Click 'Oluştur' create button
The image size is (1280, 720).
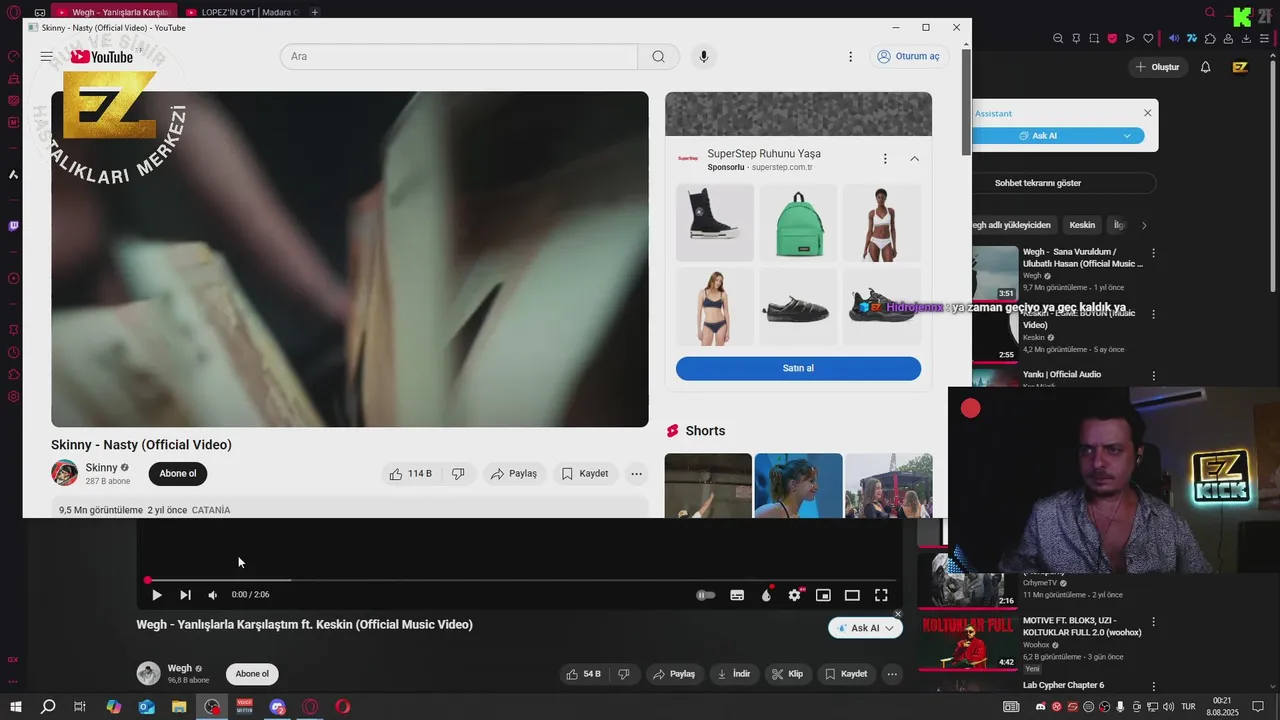(1158, 67)
